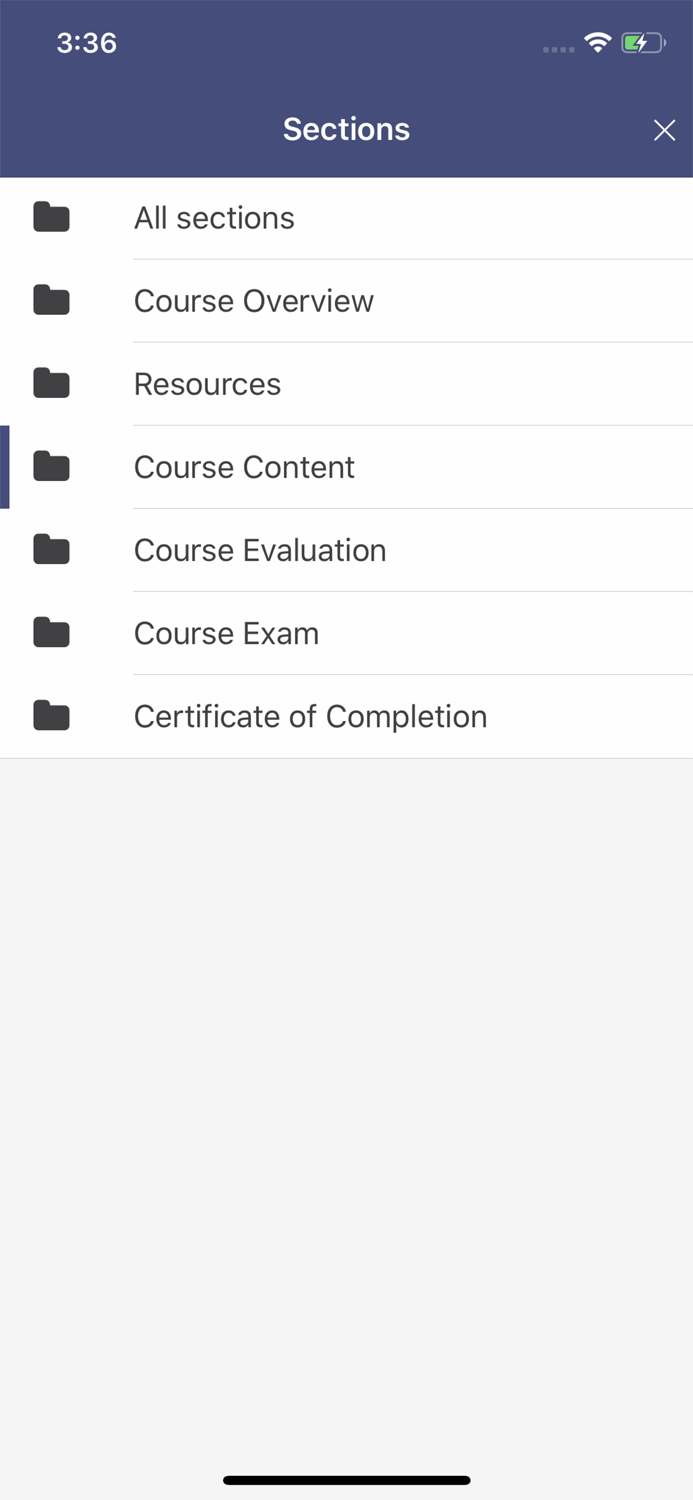This screenshot has height=1500, width=693.
Task: Select the Resources folder icon
Action: tap(51, 384)
